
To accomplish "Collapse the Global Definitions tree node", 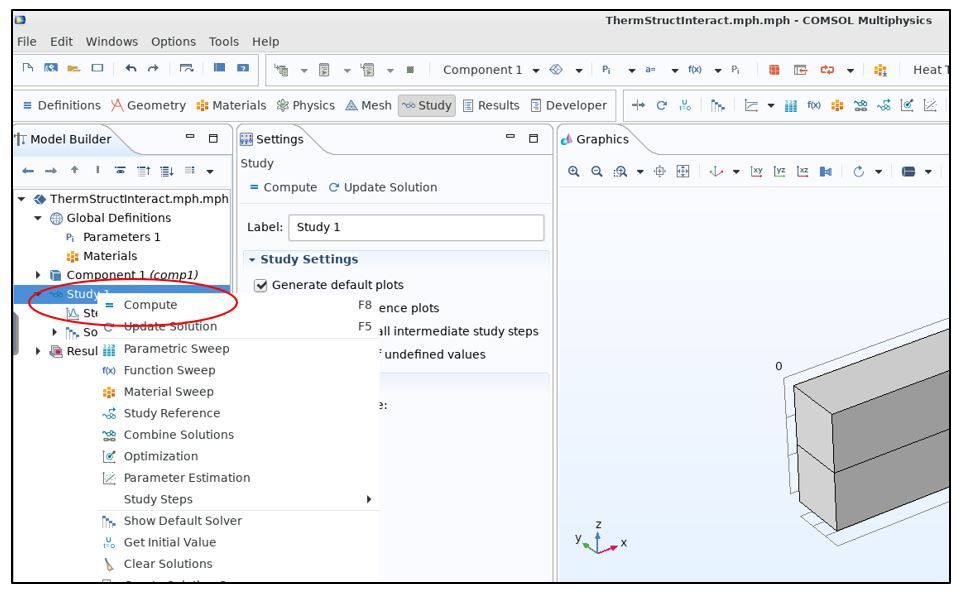I will pyautogui.click(x=38, y=218).
